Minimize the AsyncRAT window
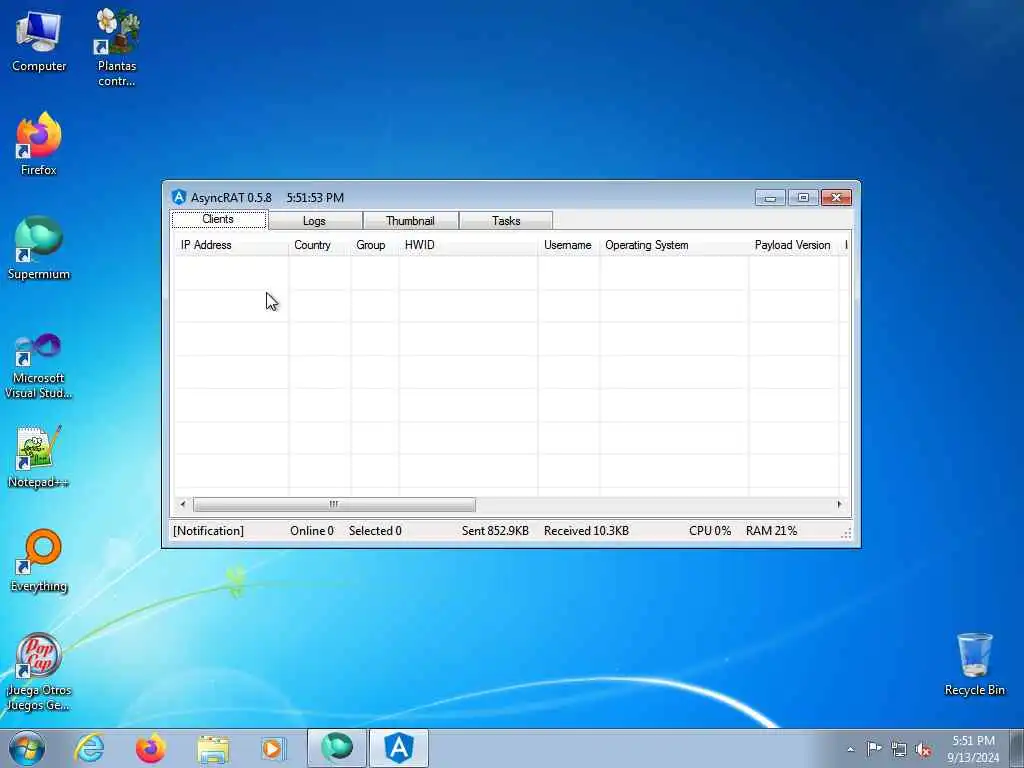This screenshot has width=1024, height=768. pos(770,197)
